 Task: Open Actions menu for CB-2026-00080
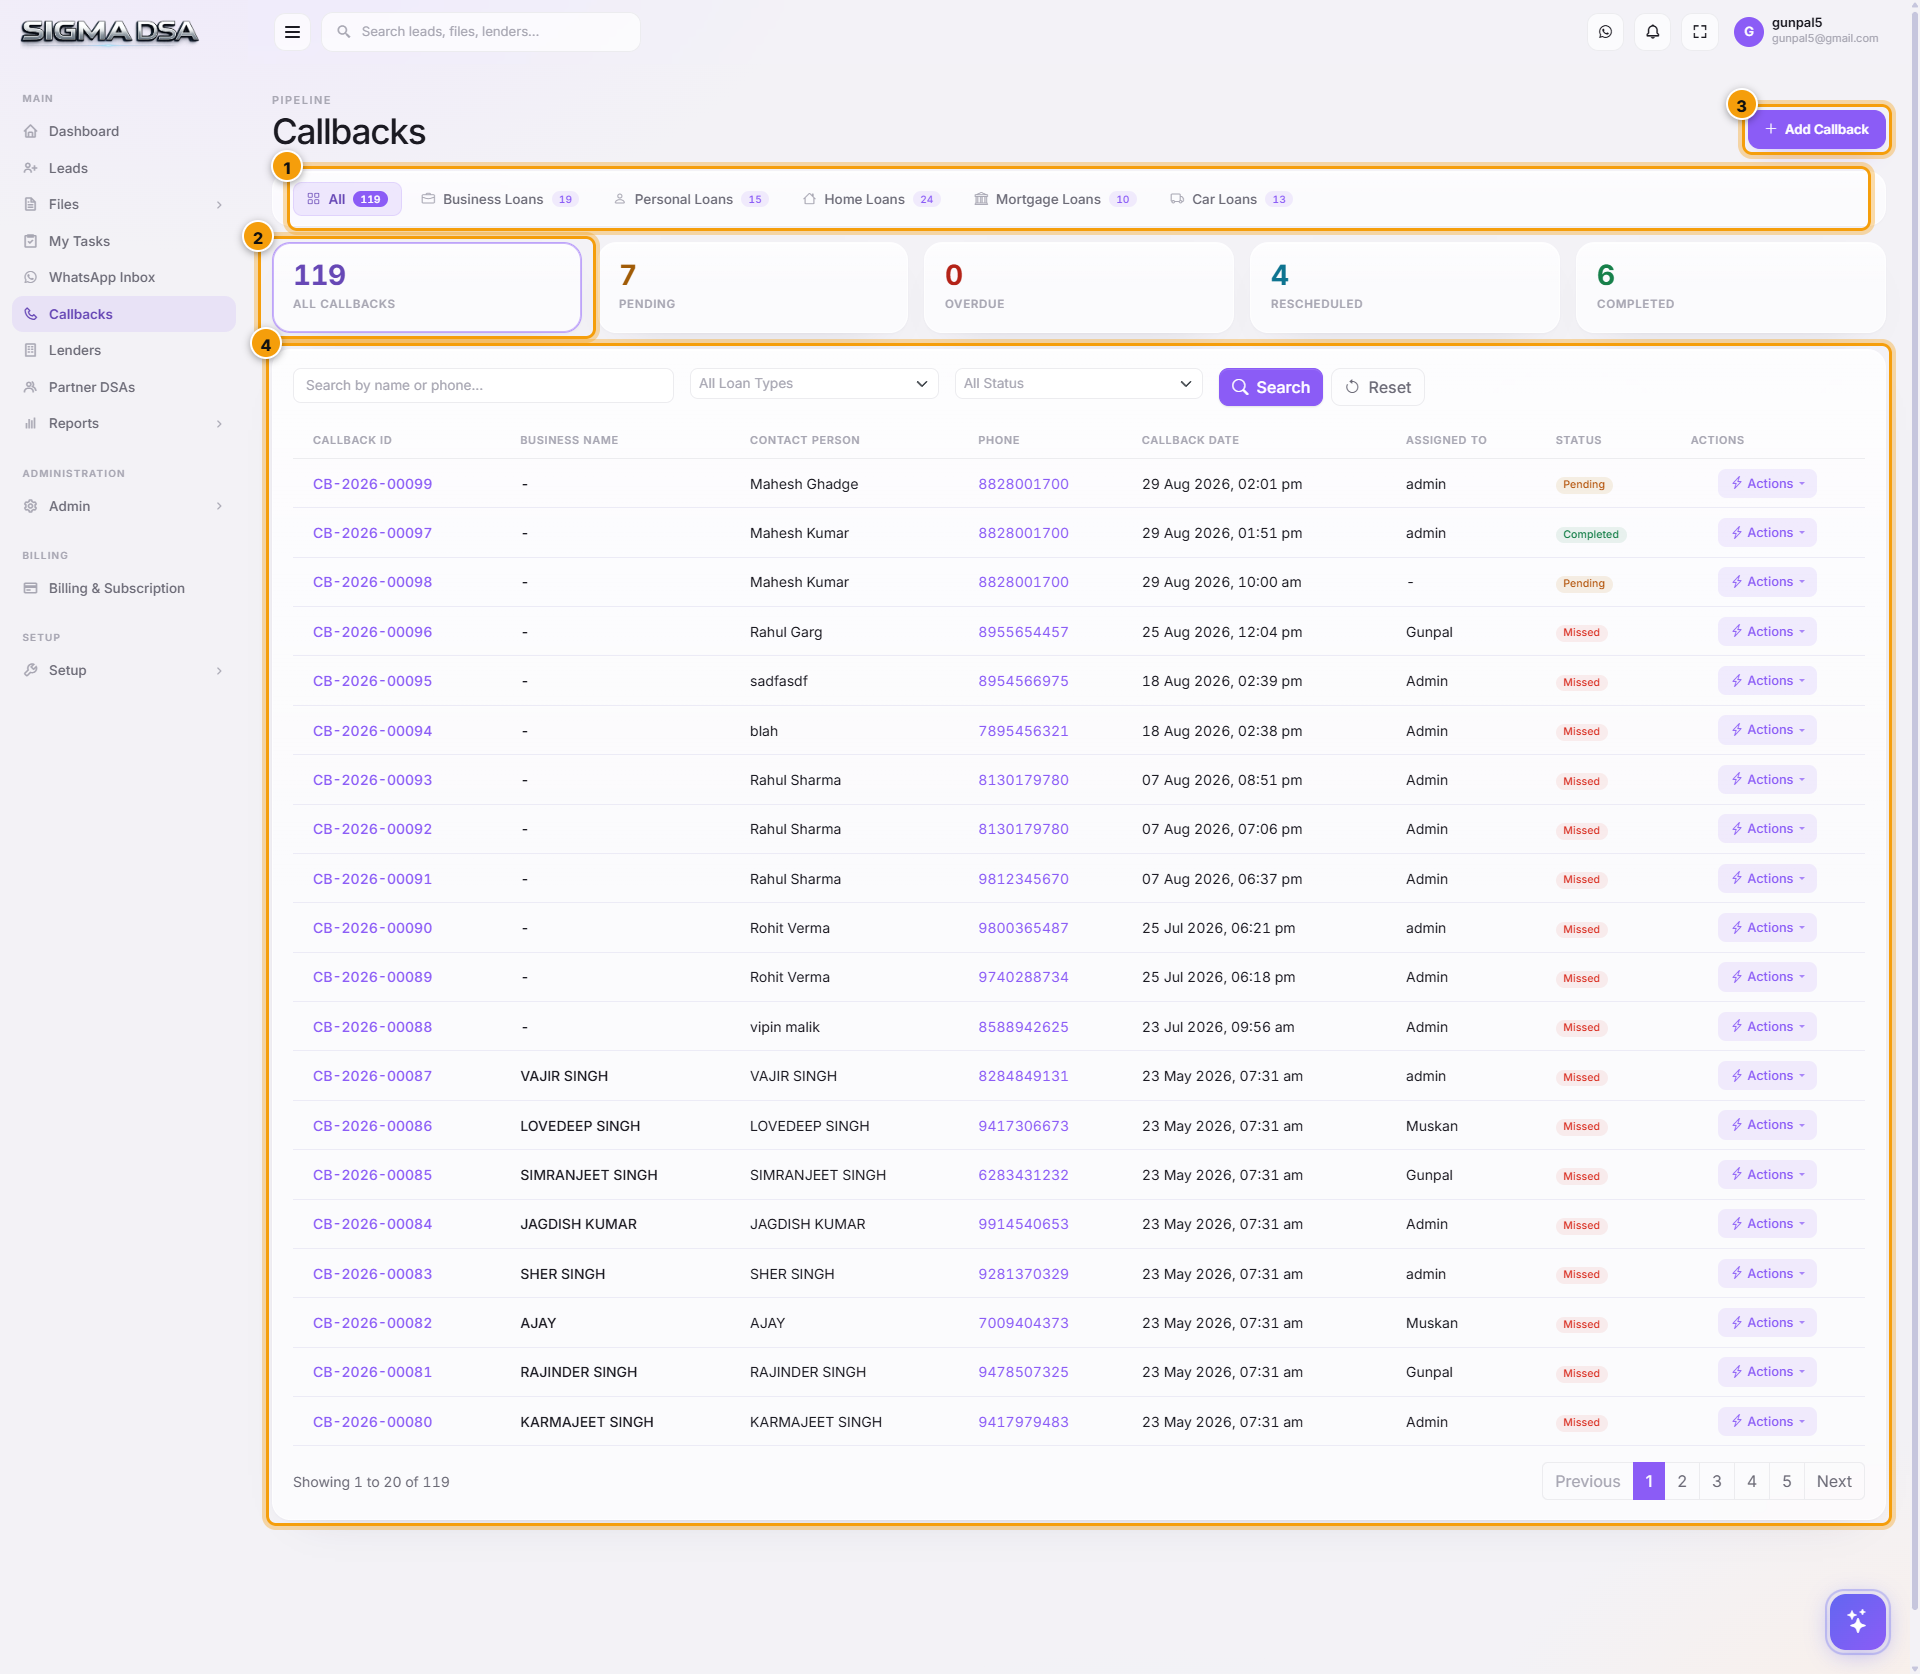1767,1422
